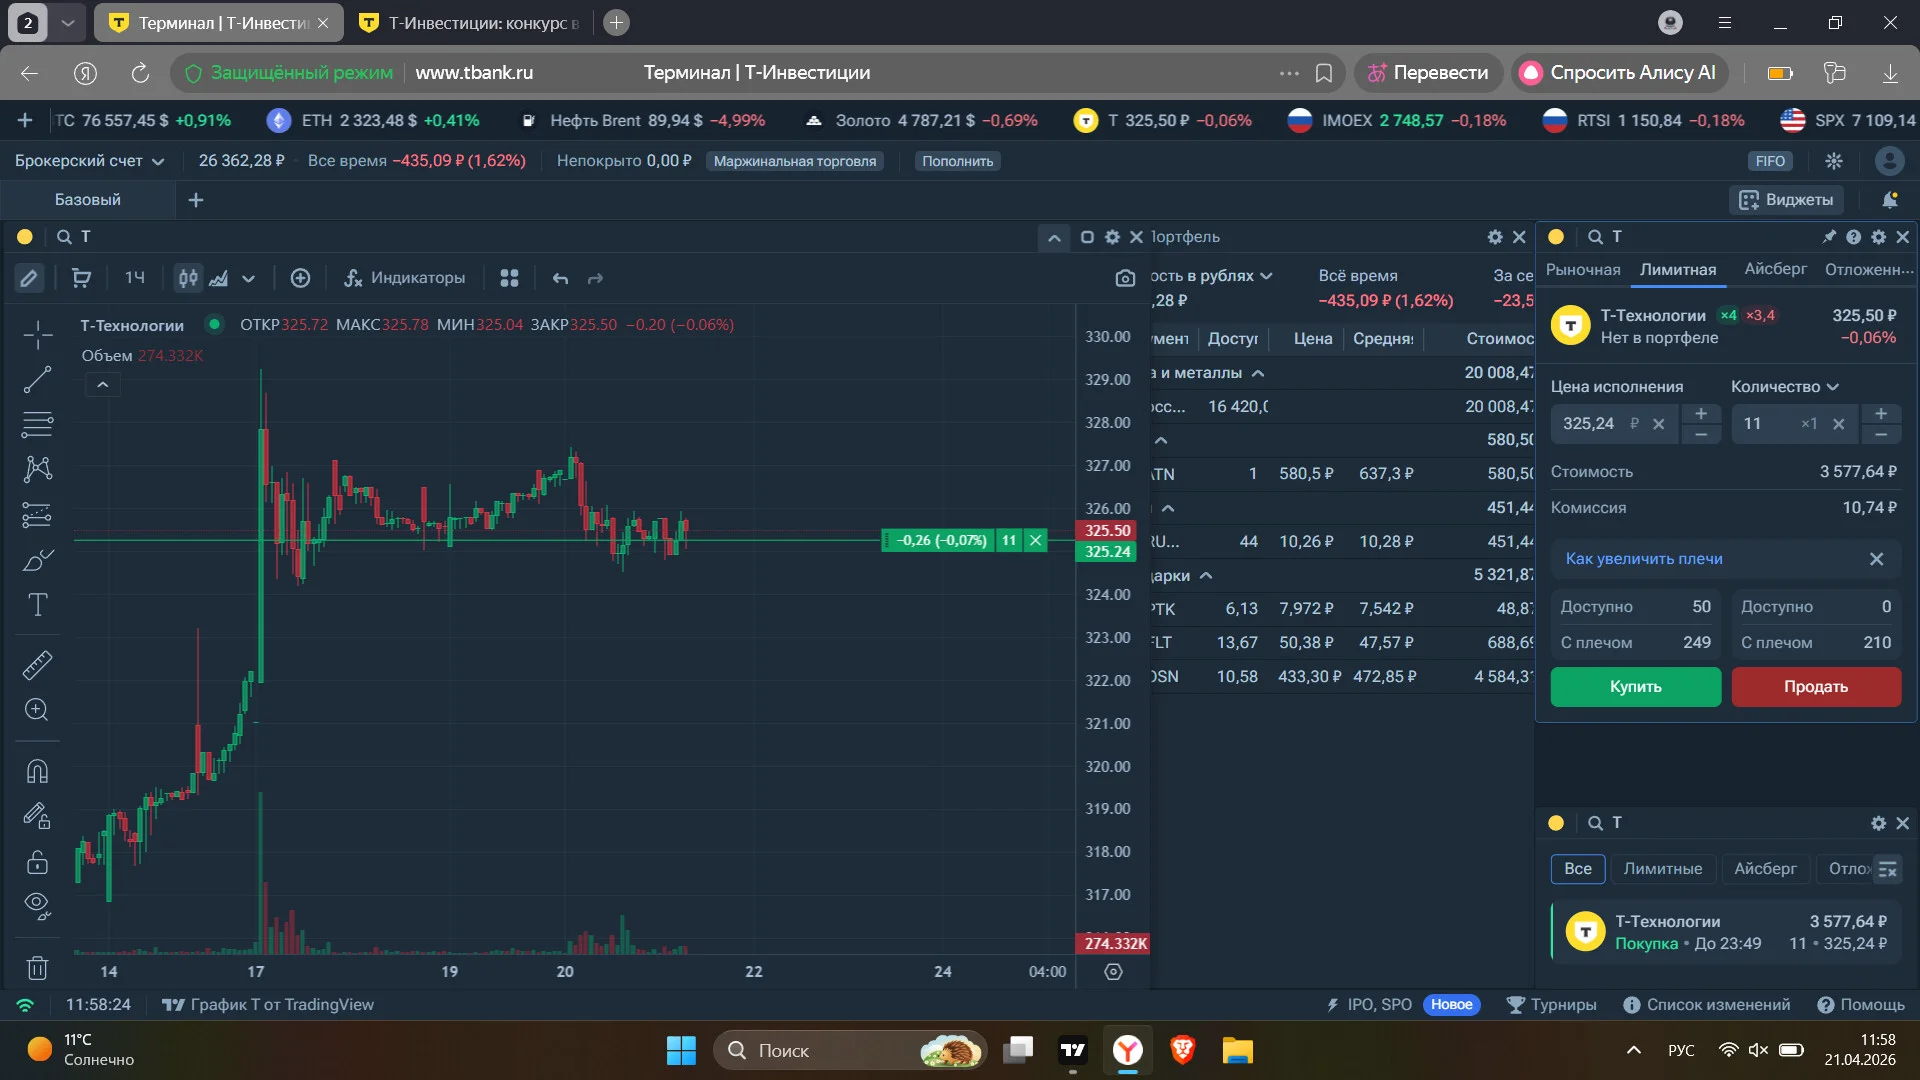The height and width of the screenshot is (1080, 1920).
Task: Click the price field showing 325,24
Action: [1612, 424]
